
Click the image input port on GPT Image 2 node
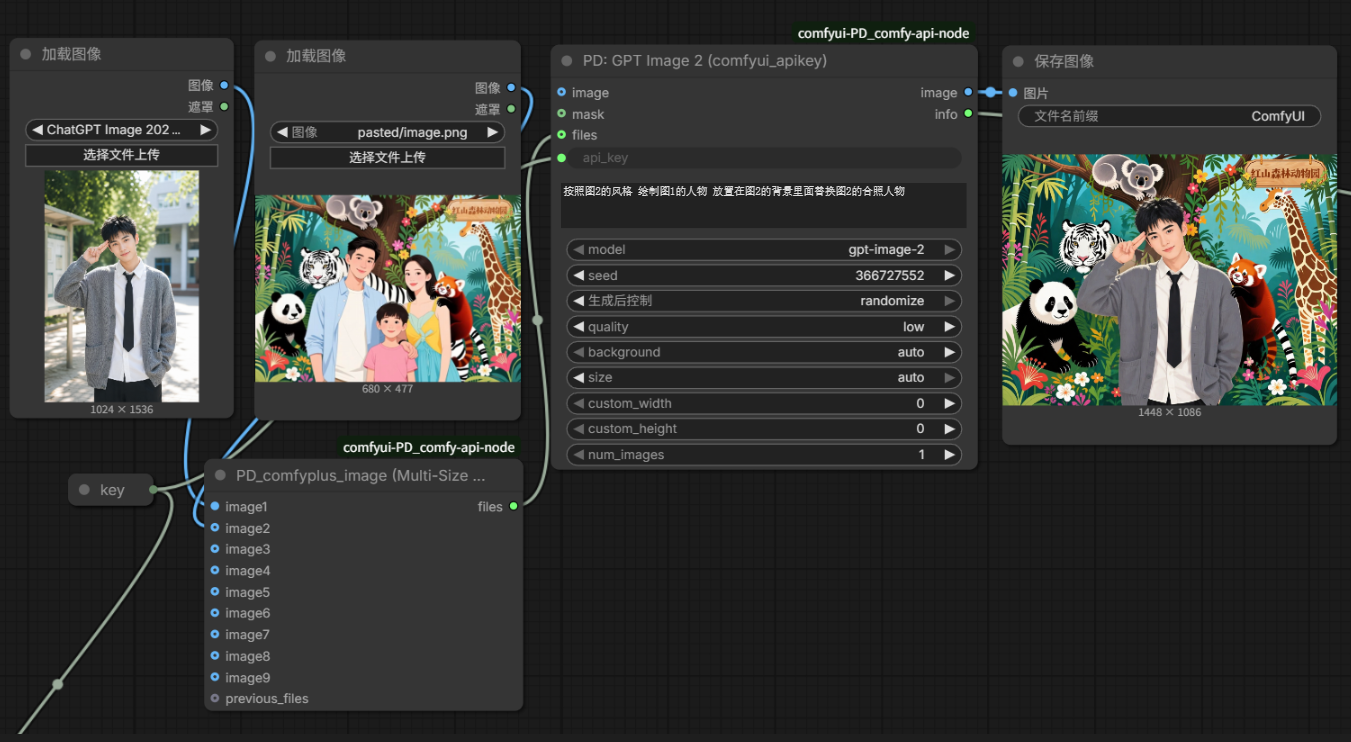point(561,92)
